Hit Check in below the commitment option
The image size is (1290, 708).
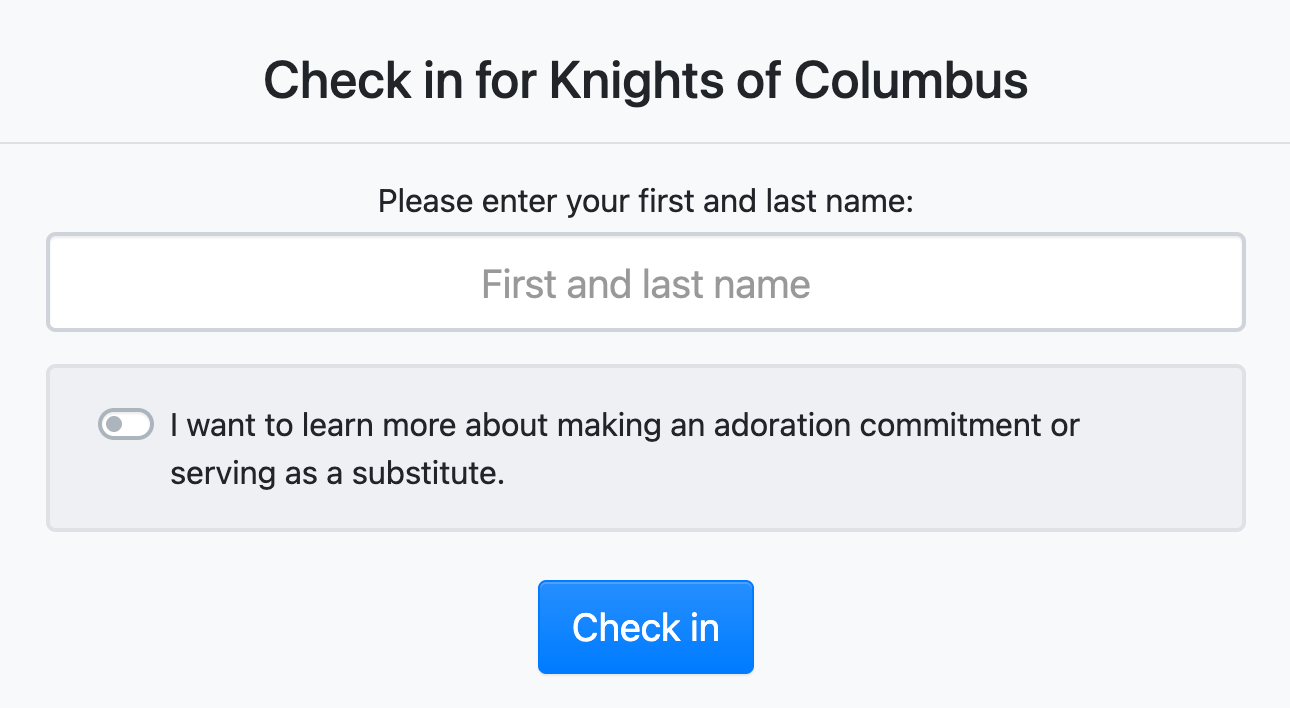click(x=645, y=627)
